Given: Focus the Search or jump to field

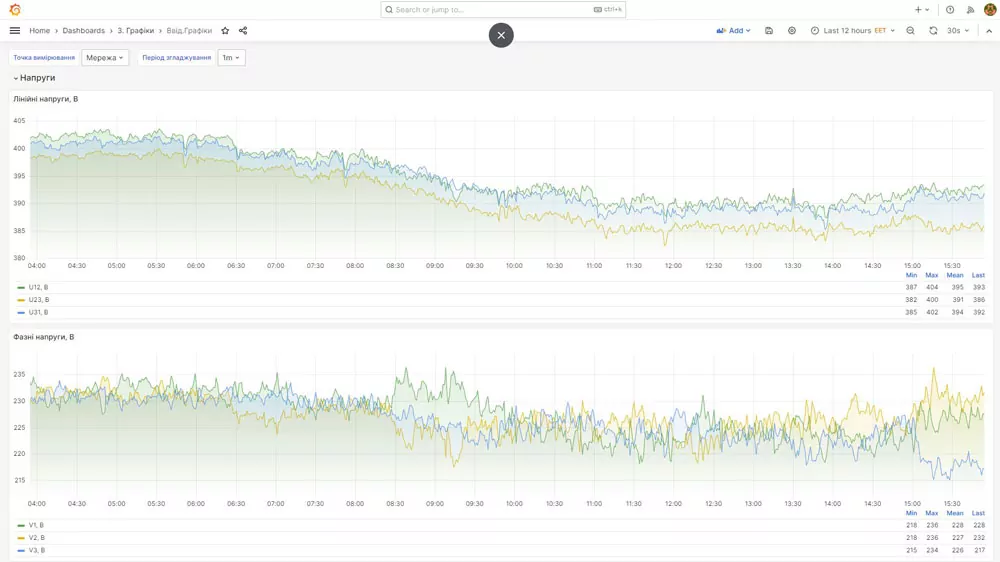Looking at the screenshot, I should click(x=503, y=10).
